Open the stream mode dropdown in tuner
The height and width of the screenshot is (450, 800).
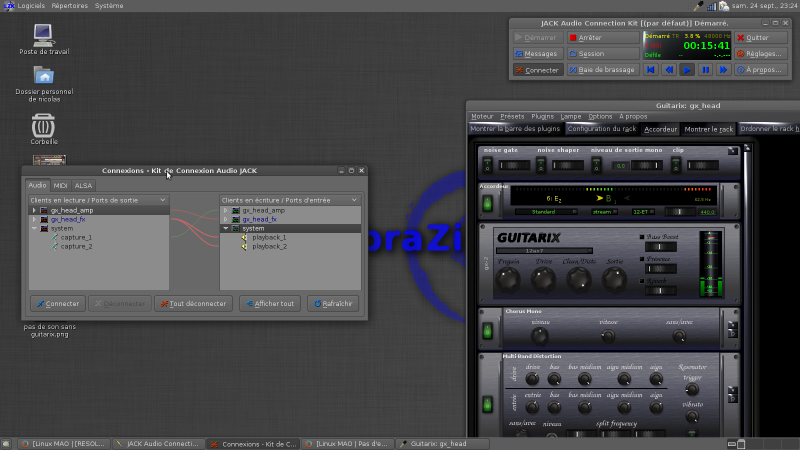(605, 212)
